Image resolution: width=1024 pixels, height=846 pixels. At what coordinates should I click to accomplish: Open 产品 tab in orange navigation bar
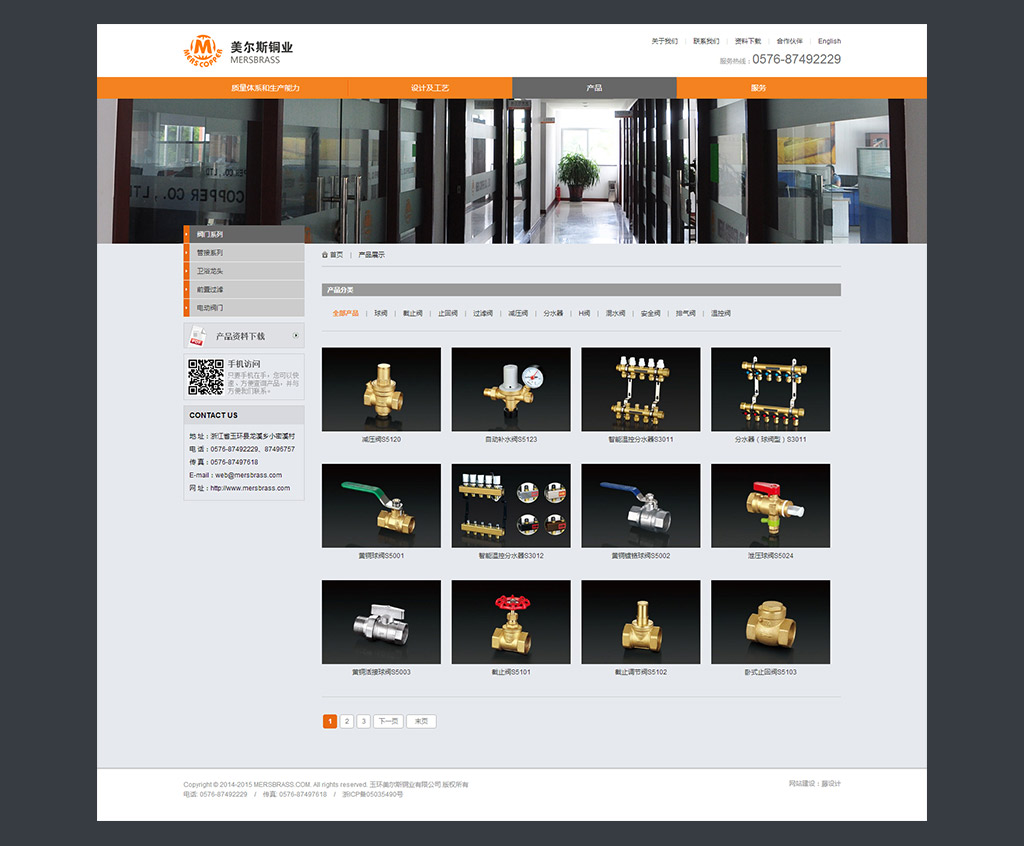click(594, 88)
